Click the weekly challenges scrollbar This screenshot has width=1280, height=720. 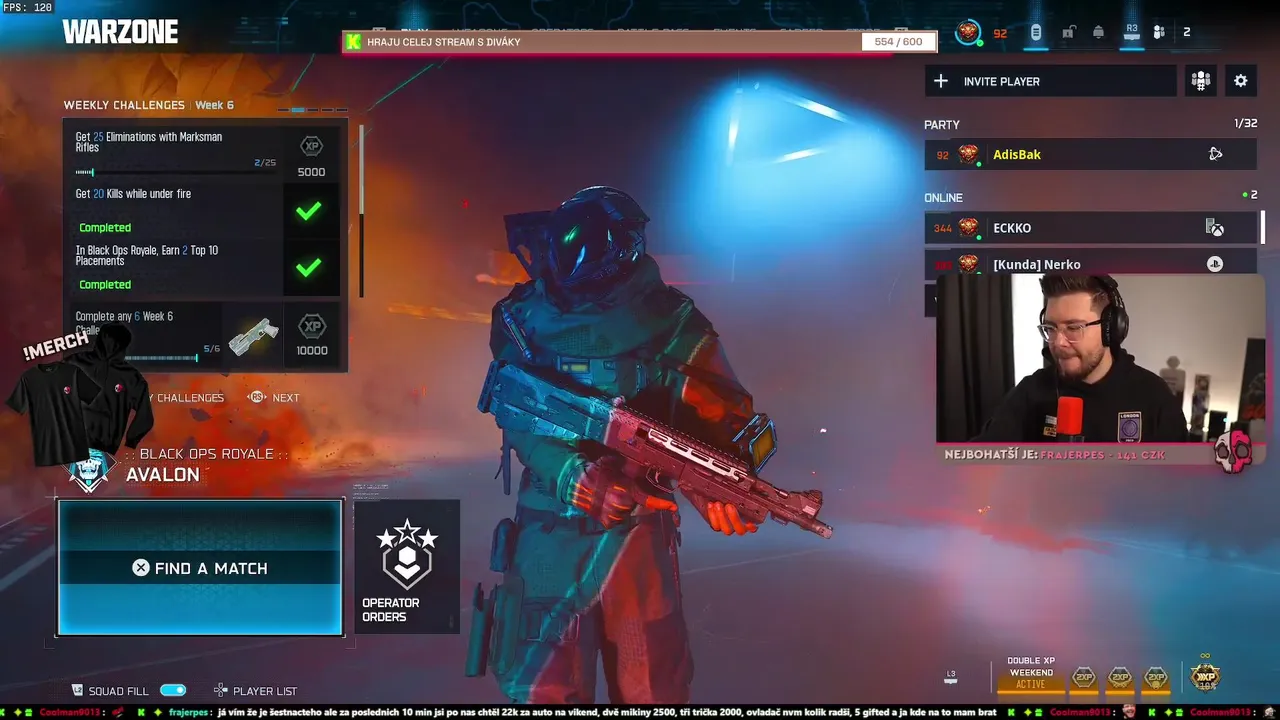click(361, 210)
